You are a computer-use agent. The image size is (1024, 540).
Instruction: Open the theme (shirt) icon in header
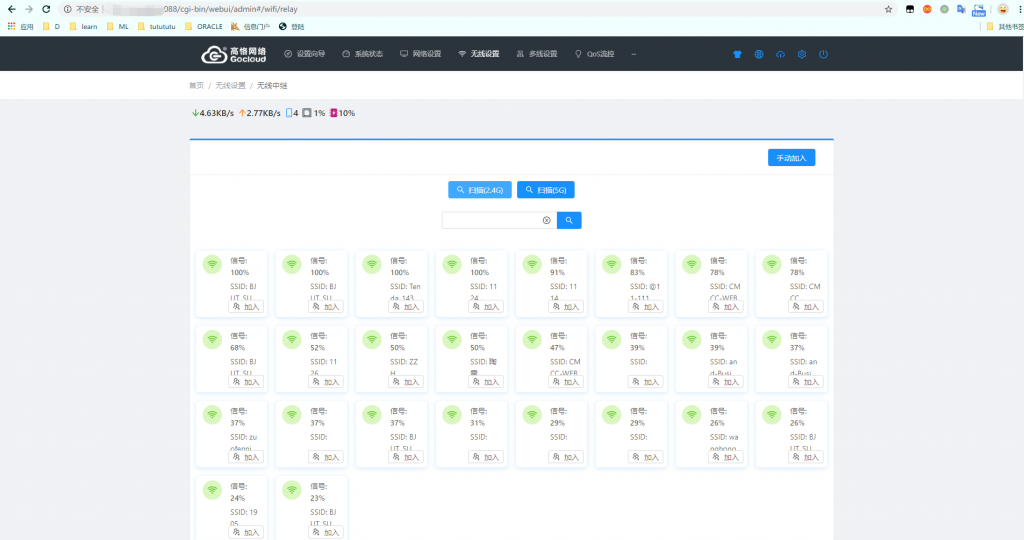click(x=737, y=54)
